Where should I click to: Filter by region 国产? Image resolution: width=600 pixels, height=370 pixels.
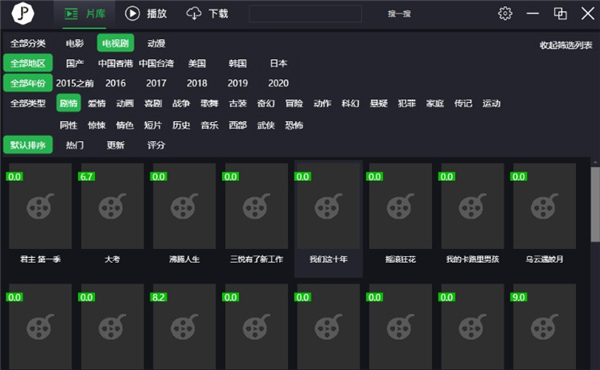coord(75,63)
